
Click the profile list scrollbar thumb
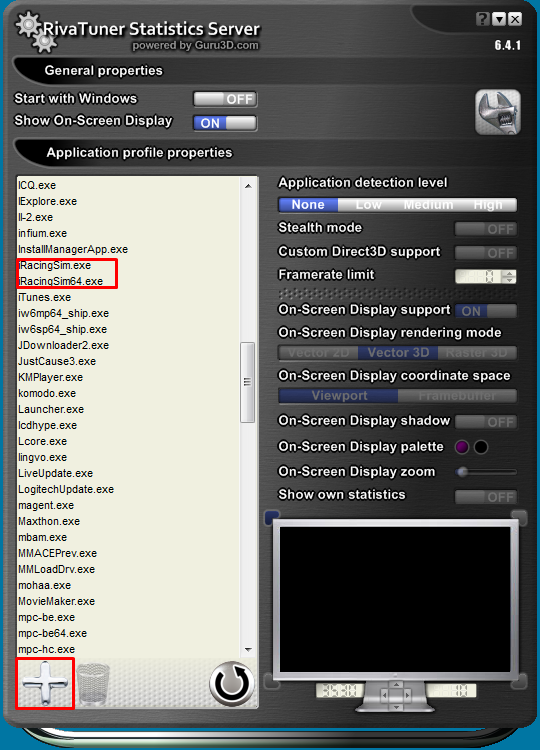(x=247, y=382)
